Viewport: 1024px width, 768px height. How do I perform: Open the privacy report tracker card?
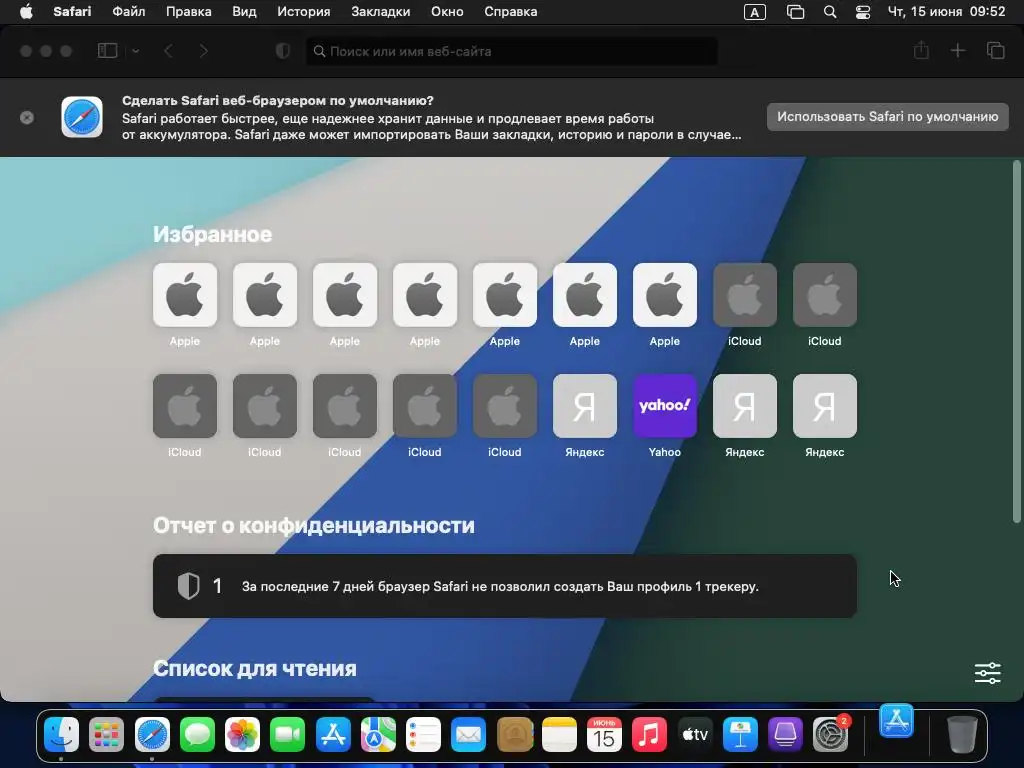(x=505, y=586)
